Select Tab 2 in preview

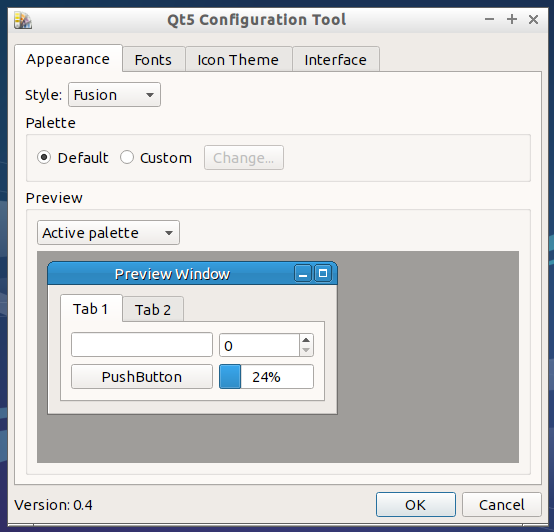point(153,310)
